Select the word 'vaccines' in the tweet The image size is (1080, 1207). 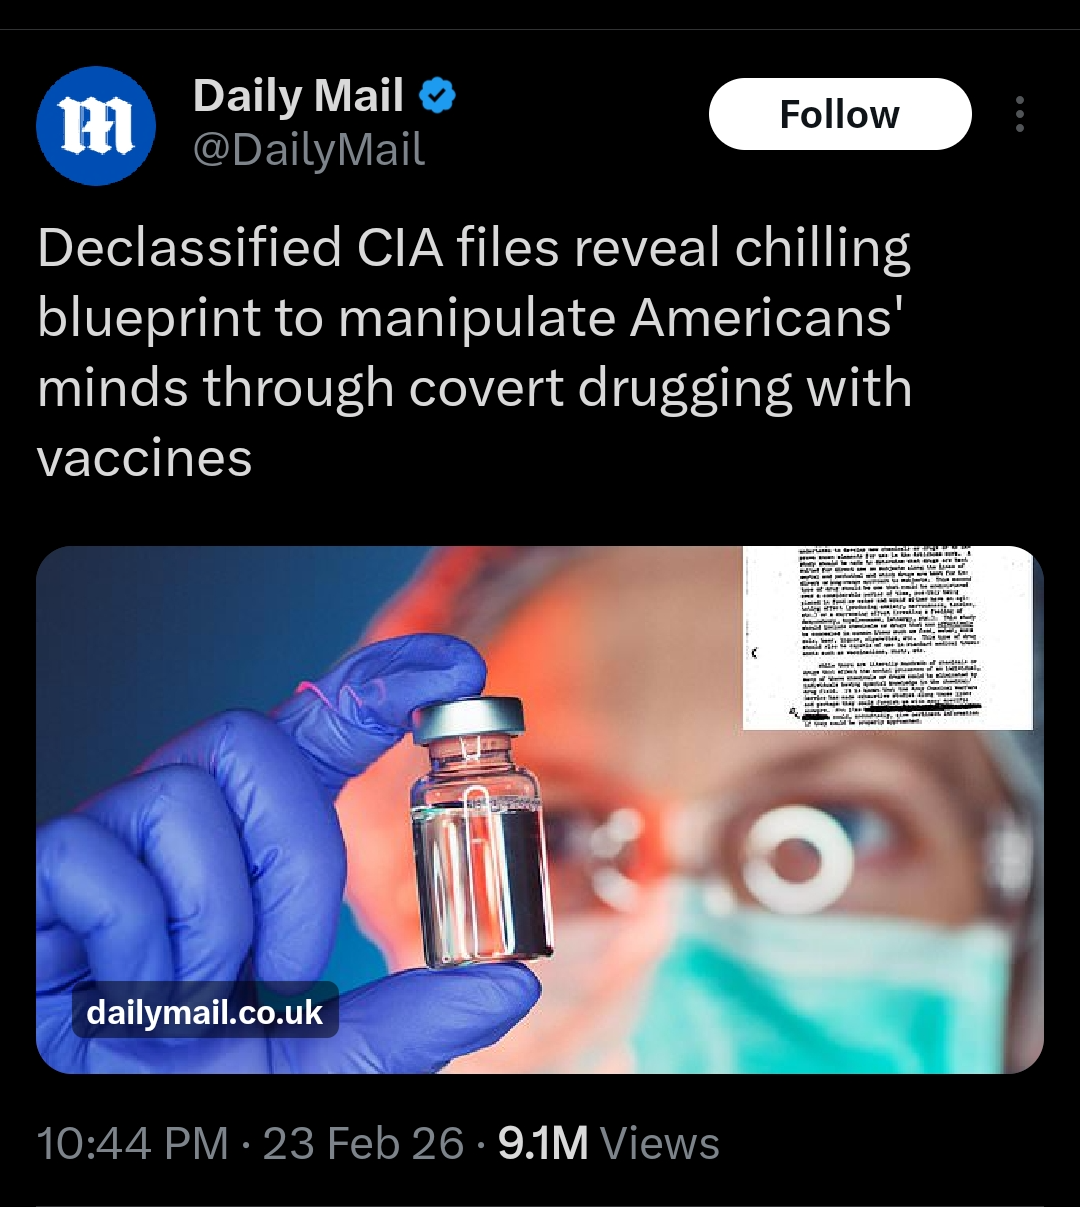144,458
